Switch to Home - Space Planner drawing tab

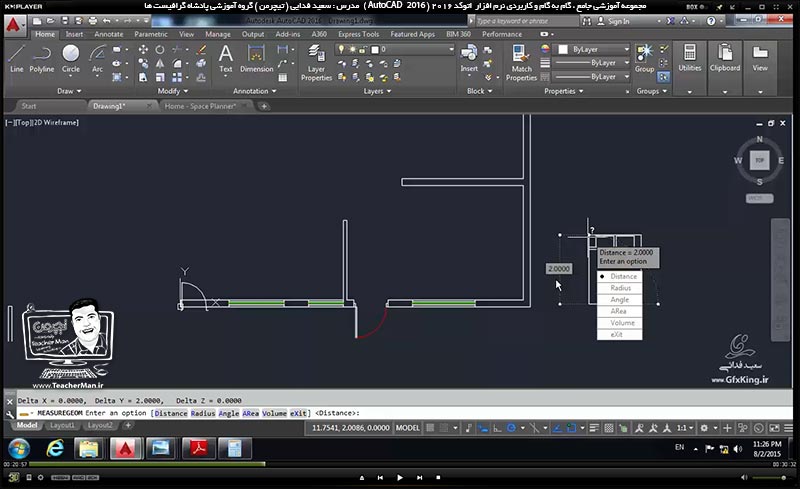pos(200,106)
